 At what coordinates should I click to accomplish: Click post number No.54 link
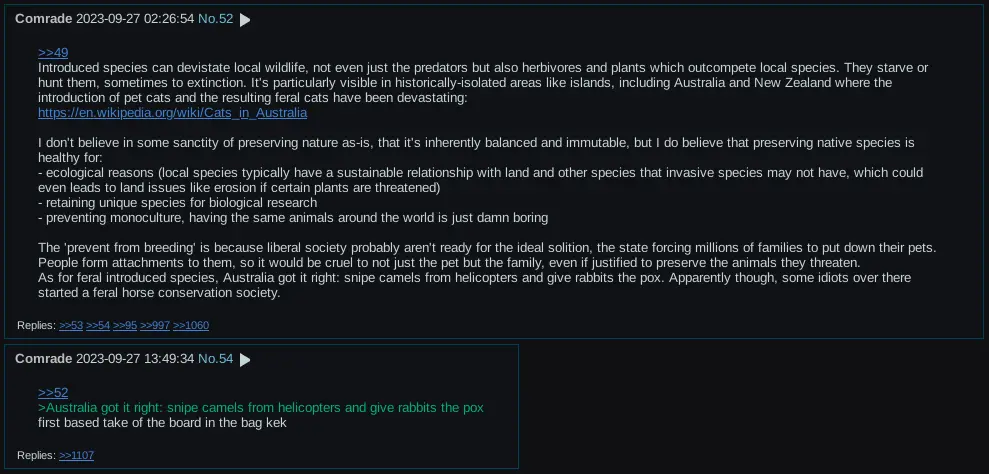(216, 359)
